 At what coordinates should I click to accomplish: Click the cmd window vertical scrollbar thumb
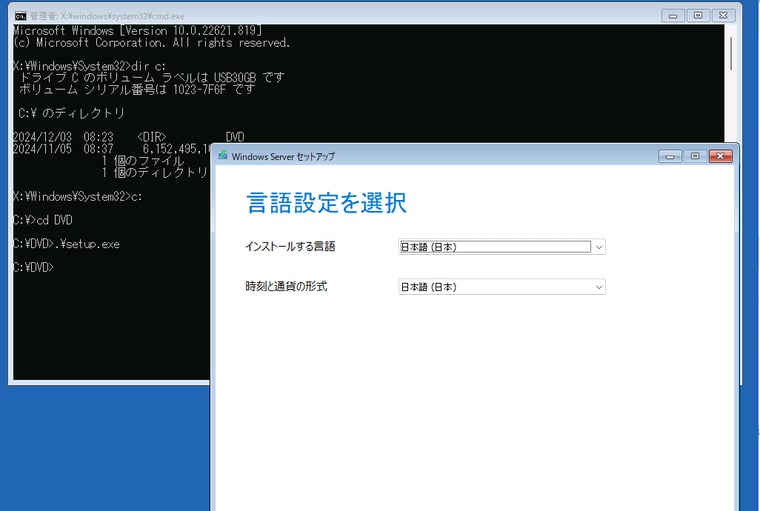(730, 53)
